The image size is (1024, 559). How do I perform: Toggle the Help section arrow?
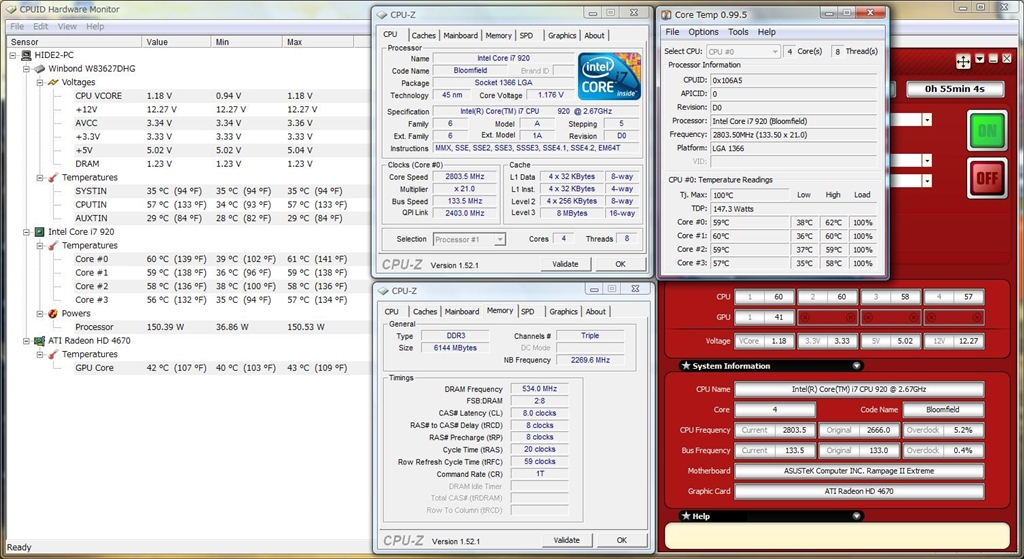[x=857, y=516]
